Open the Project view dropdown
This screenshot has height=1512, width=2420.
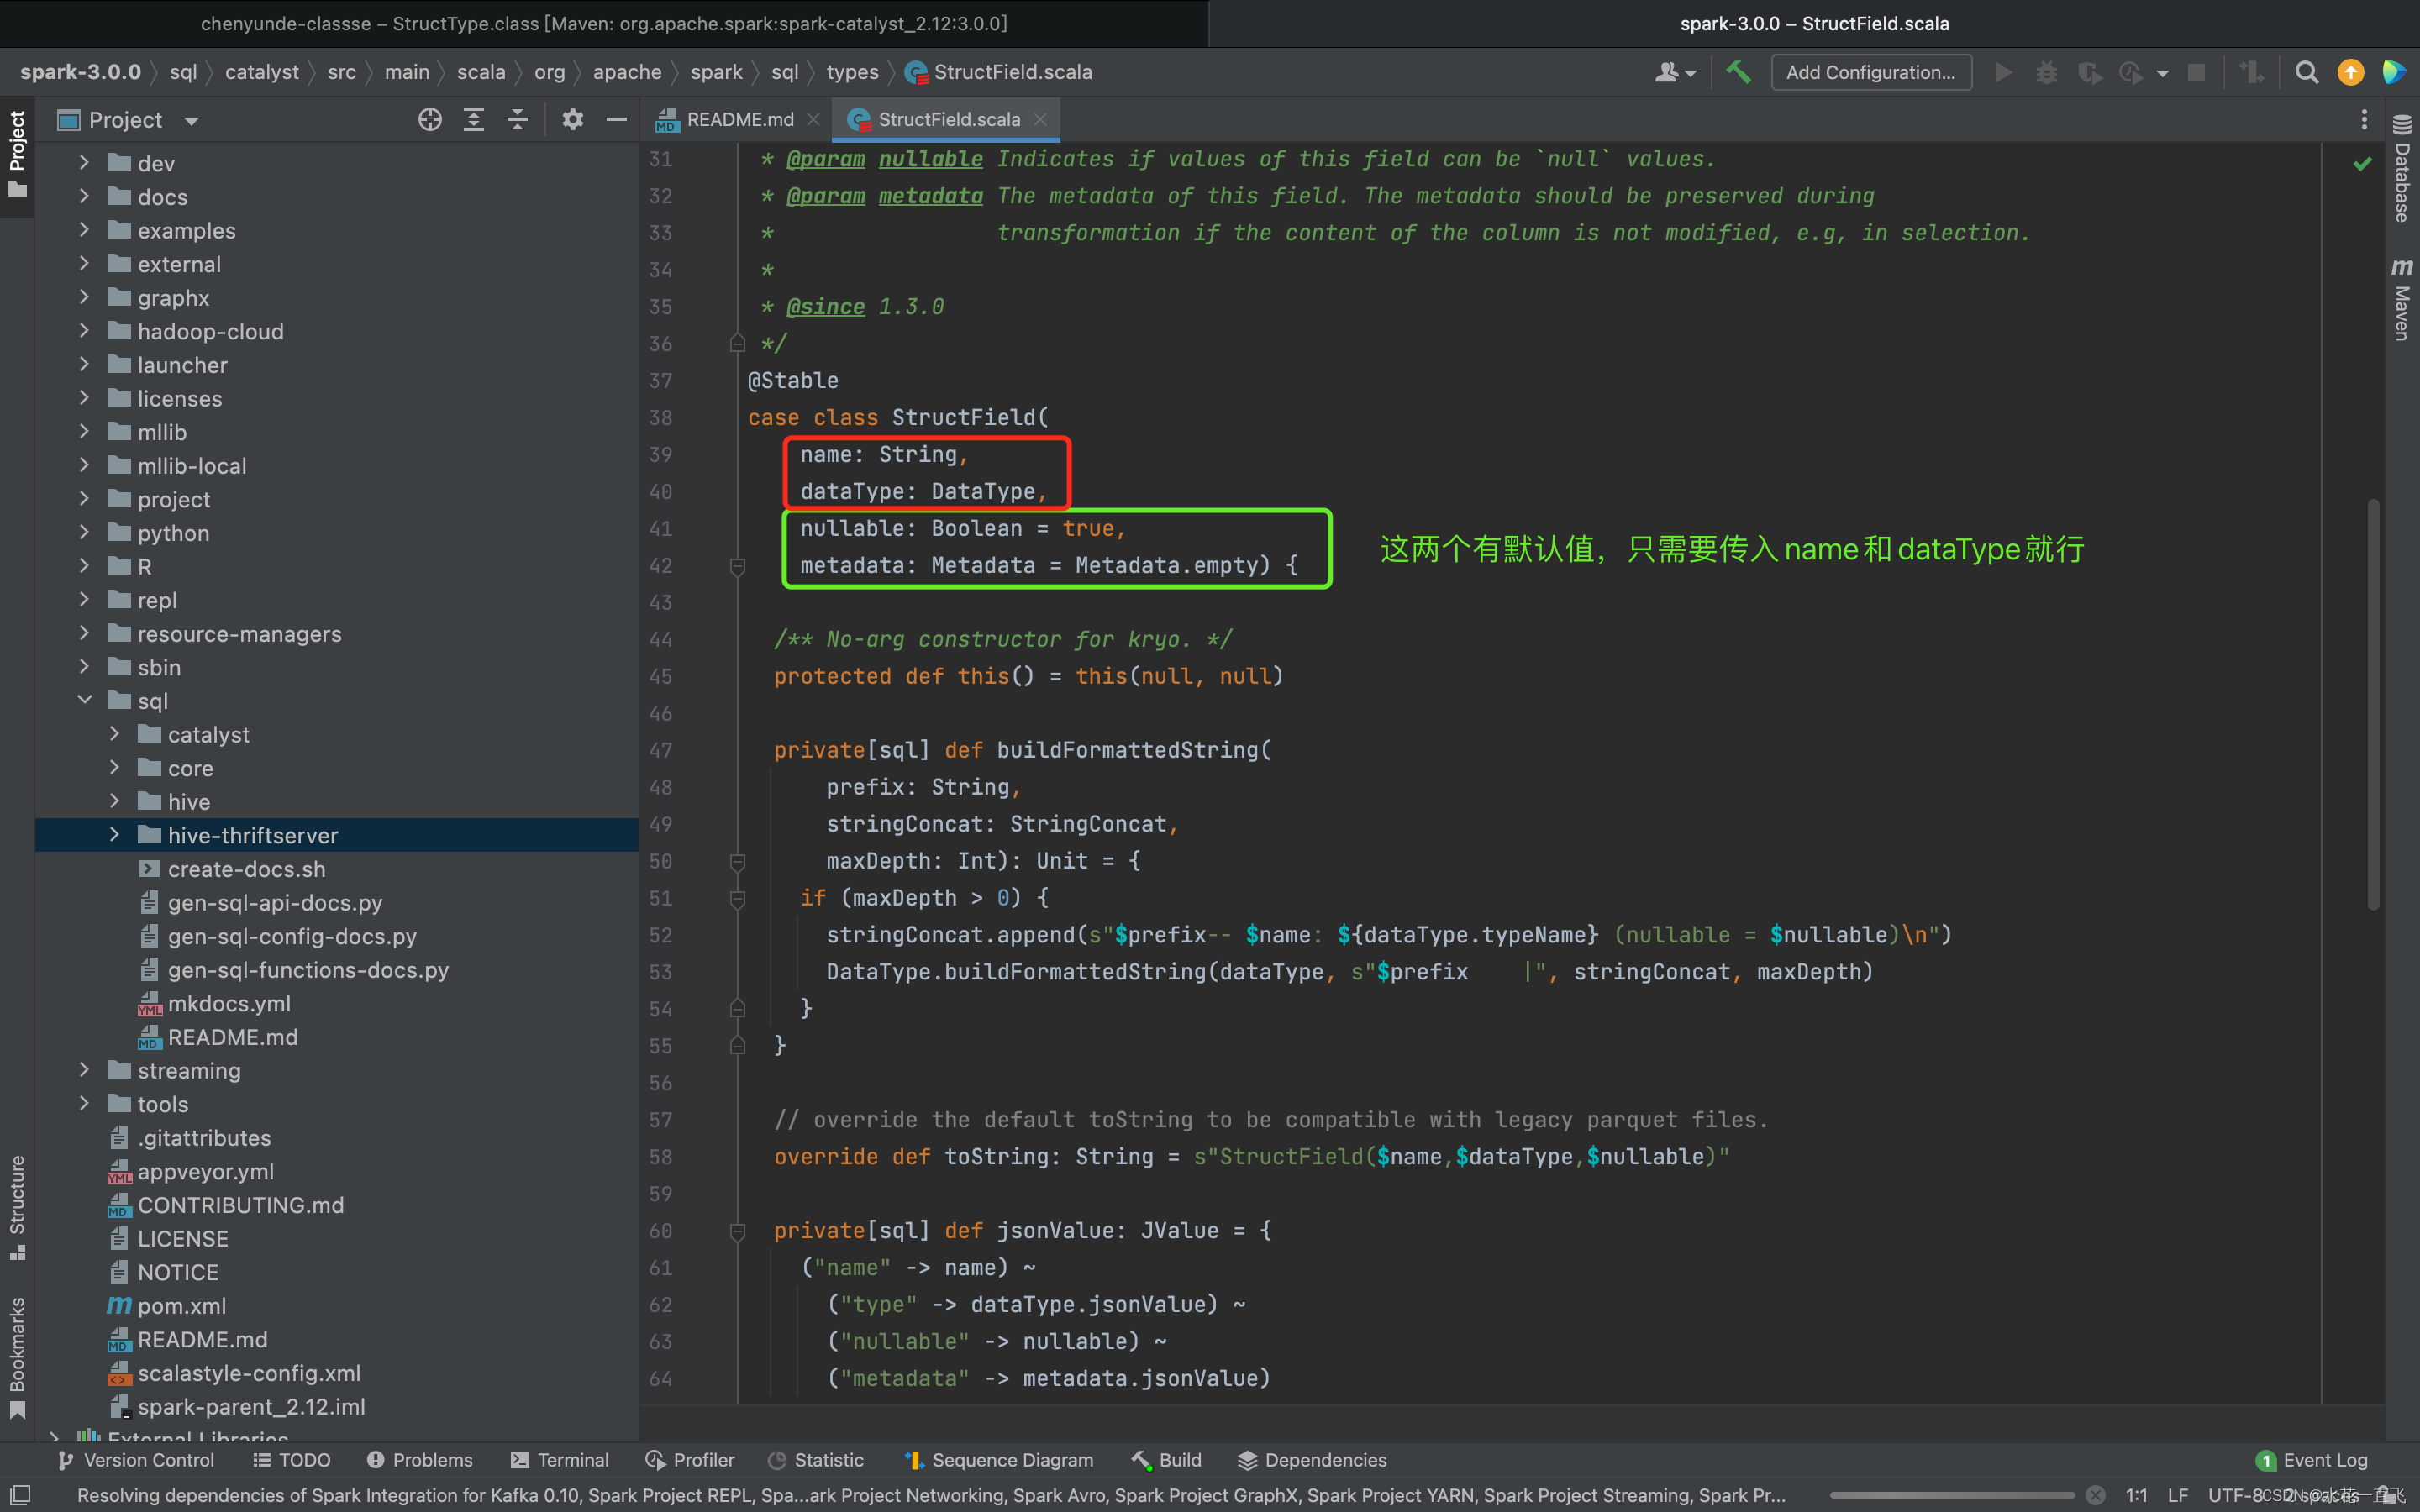click(x=191, y=121)
